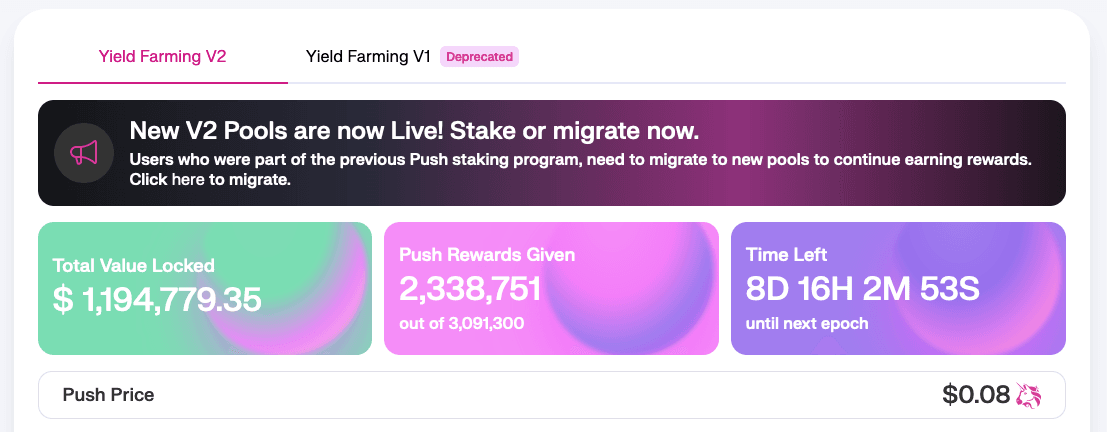Screen dimensions: 1107x432
Task: Click the Total Value Locked label
Action: [x=133, y=266]
